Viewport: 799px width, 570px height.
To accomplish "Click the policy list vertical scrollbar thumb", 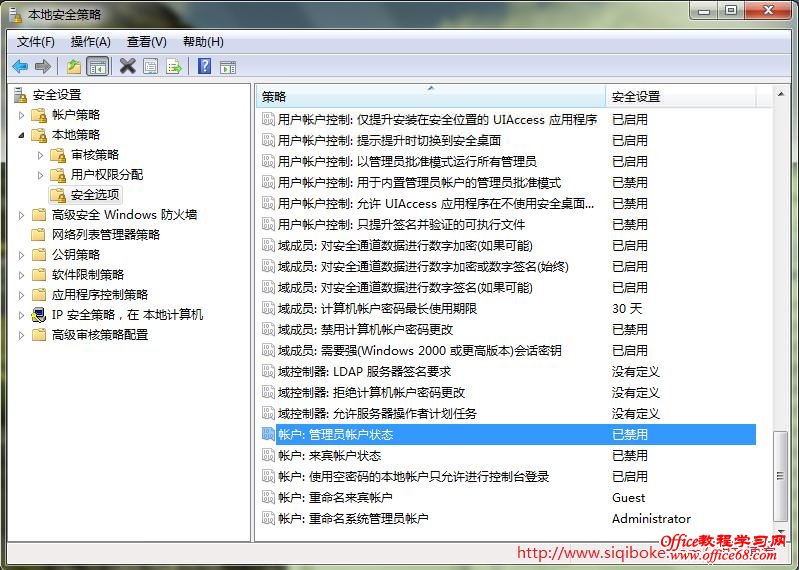I will pos(780,476).
